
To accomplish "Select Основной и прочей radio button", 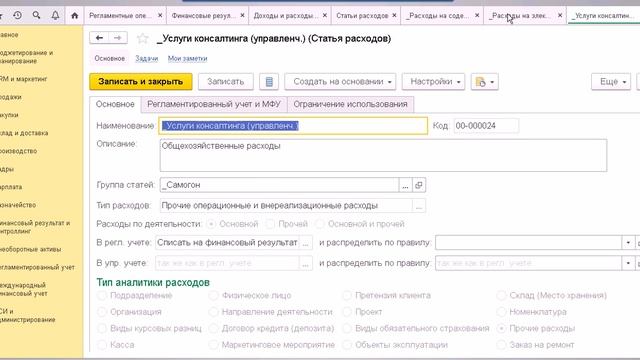I will tap(320, 224).
